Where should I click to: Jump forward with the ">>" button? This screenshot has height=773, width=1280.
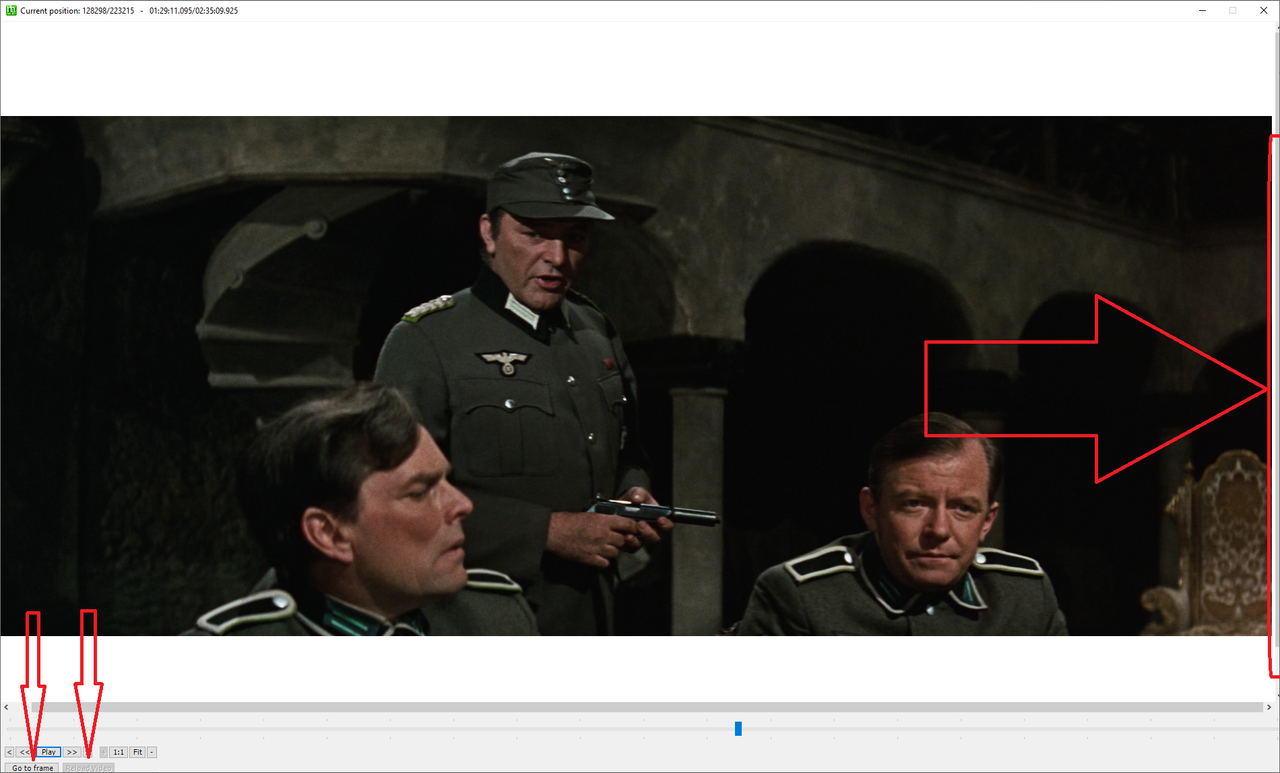coord(72,752)
